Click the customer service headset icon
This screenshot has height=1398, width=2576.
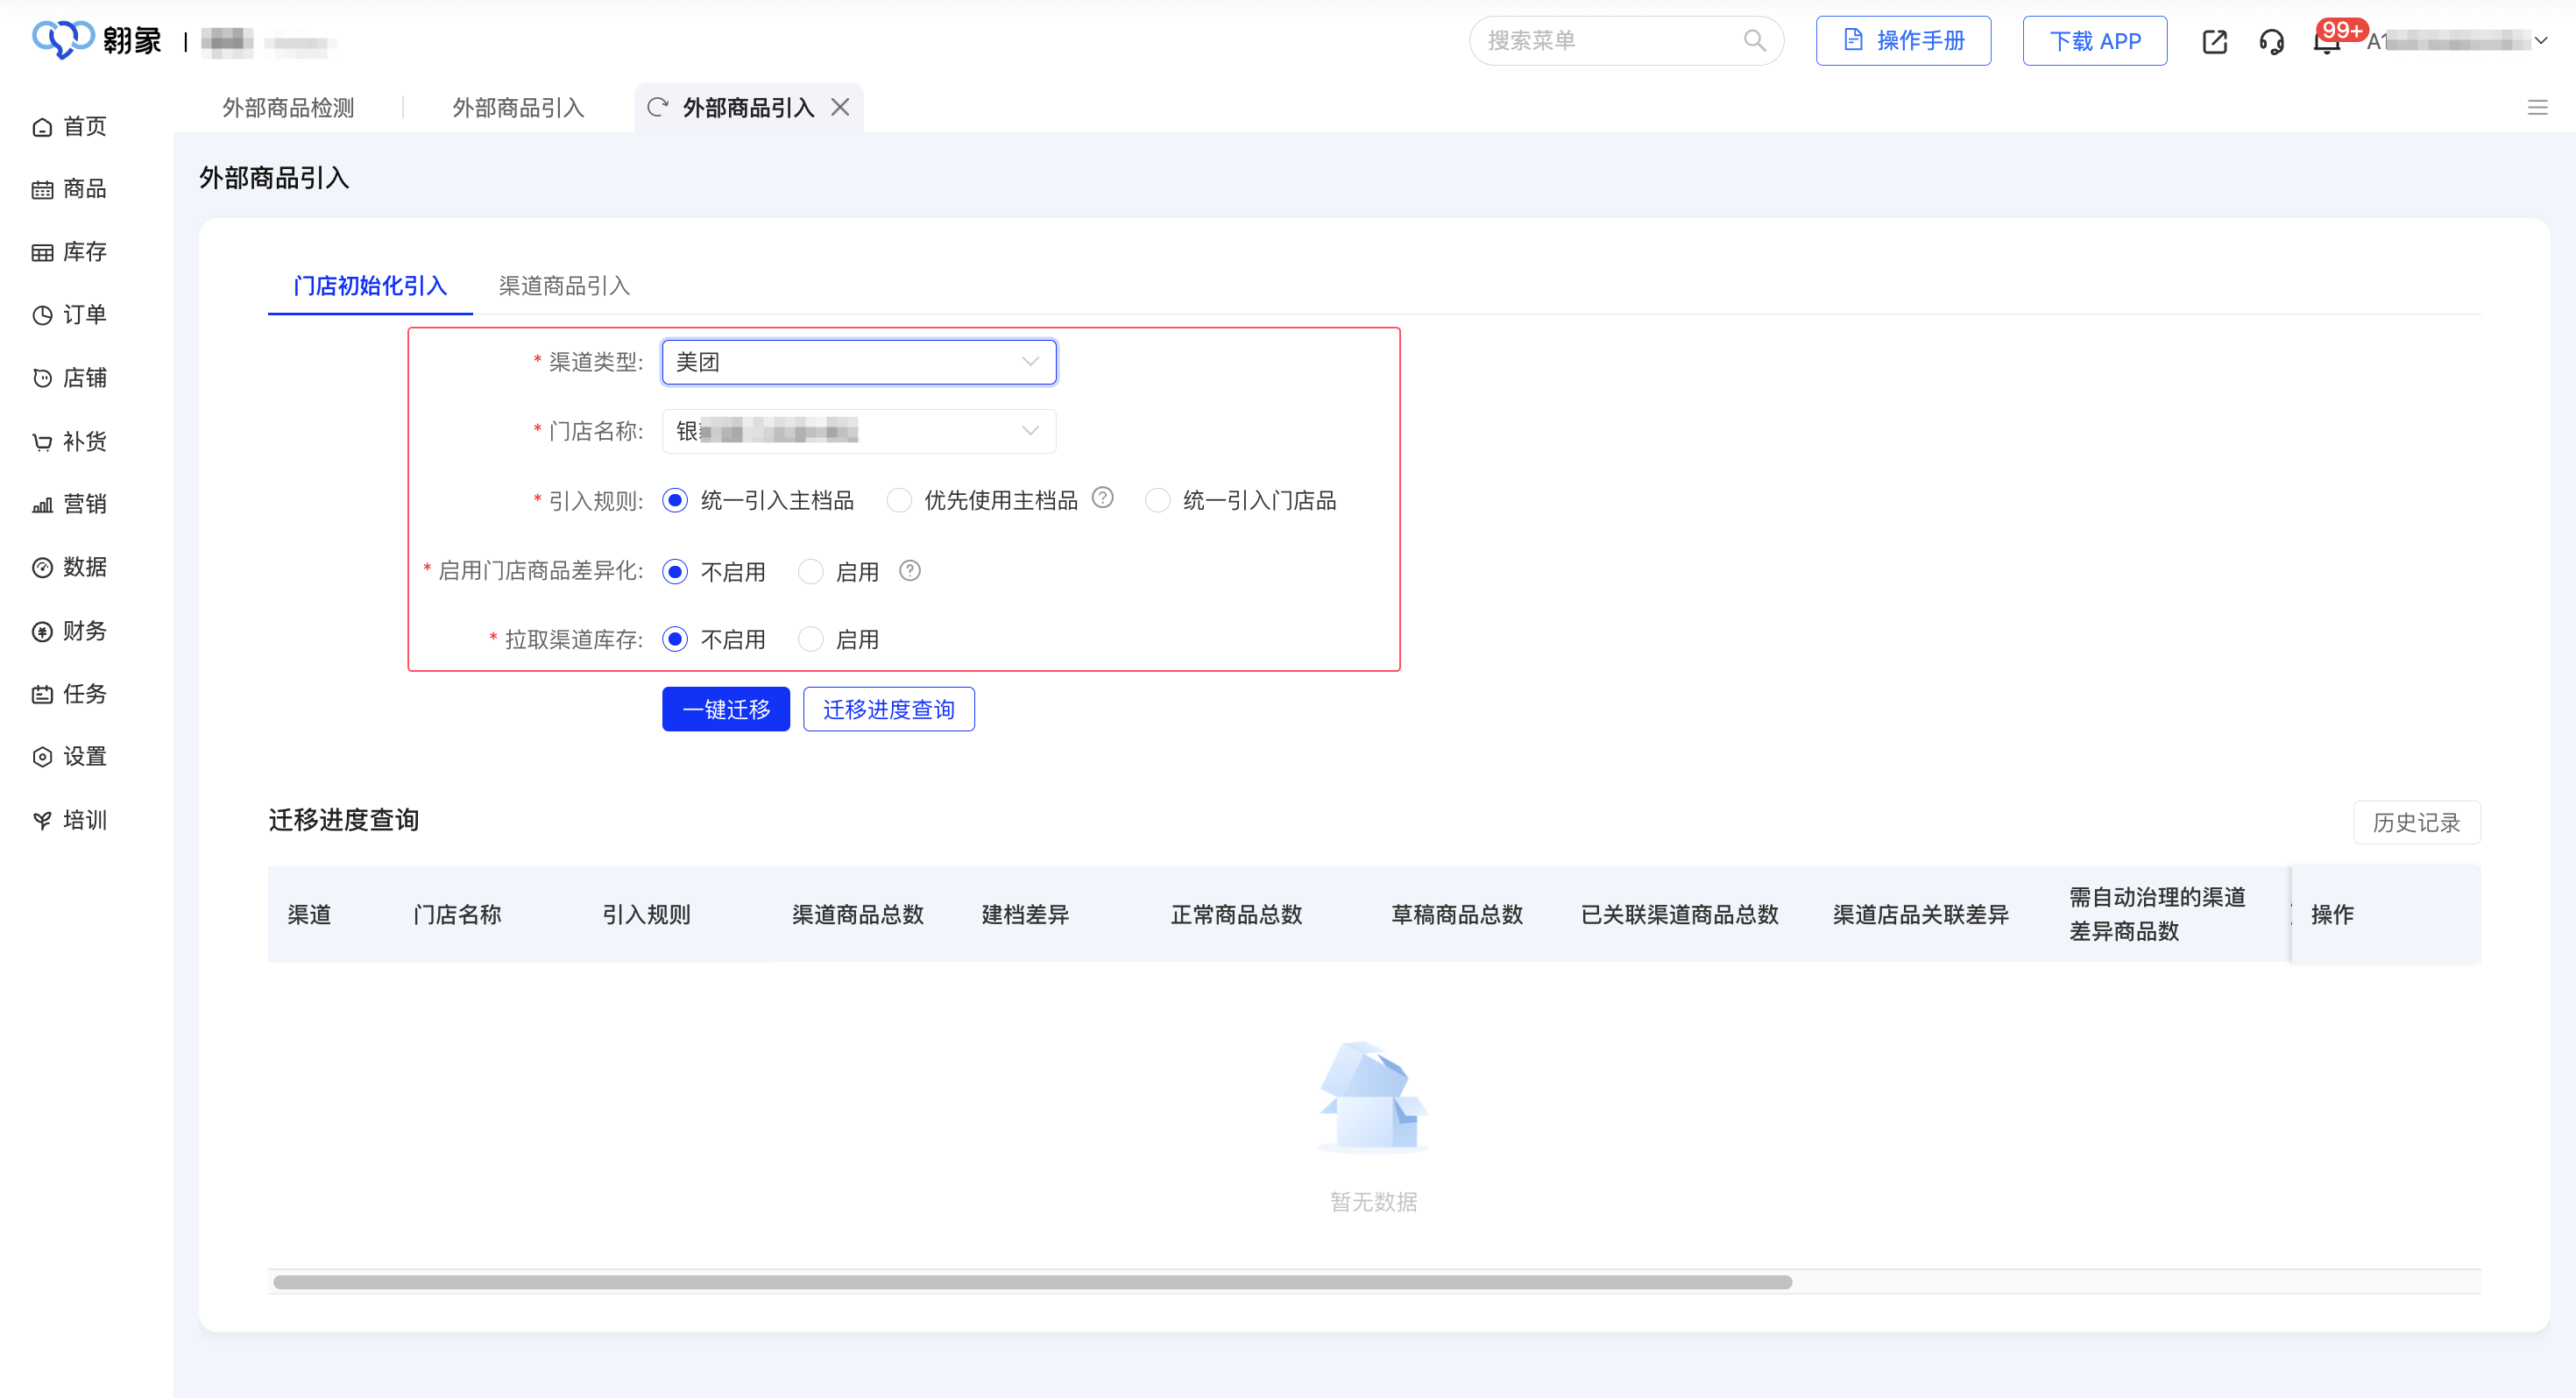pos(2271,41)
